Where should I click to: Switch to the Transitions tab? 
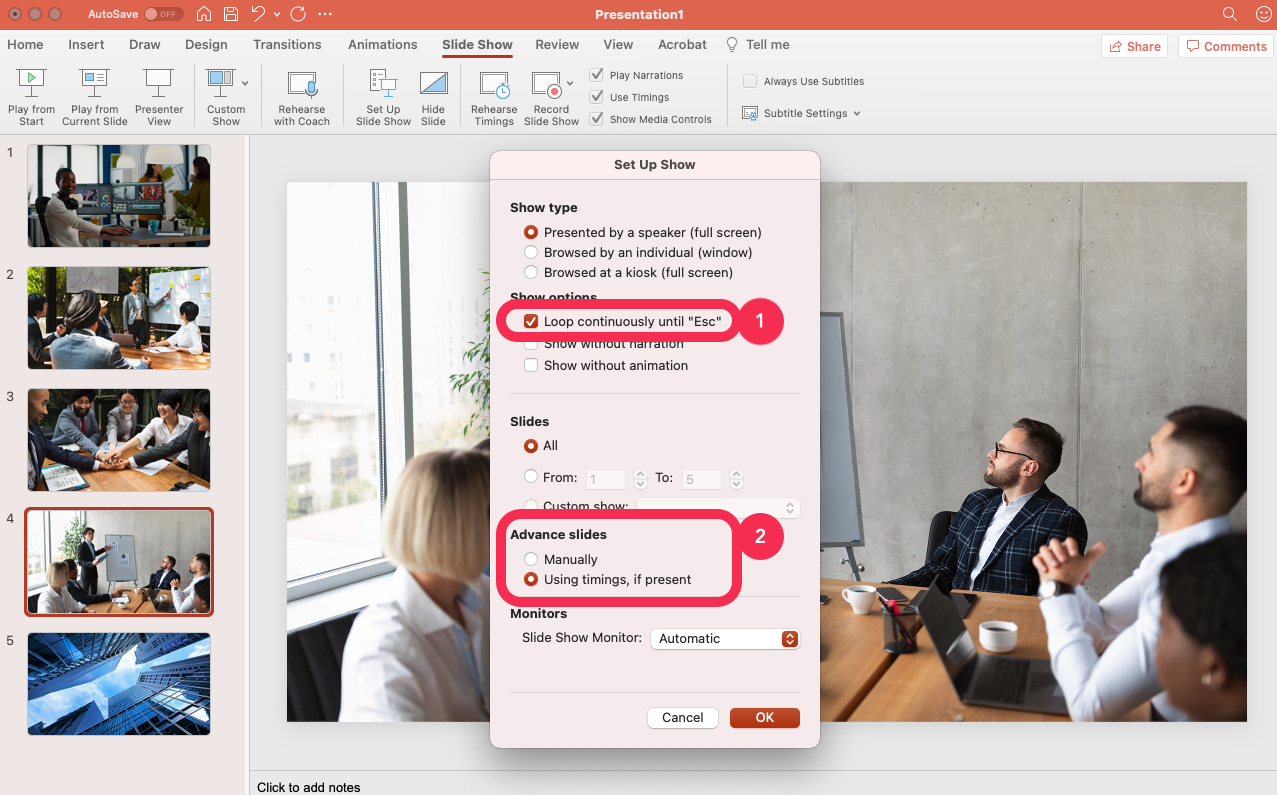point(287,44)
